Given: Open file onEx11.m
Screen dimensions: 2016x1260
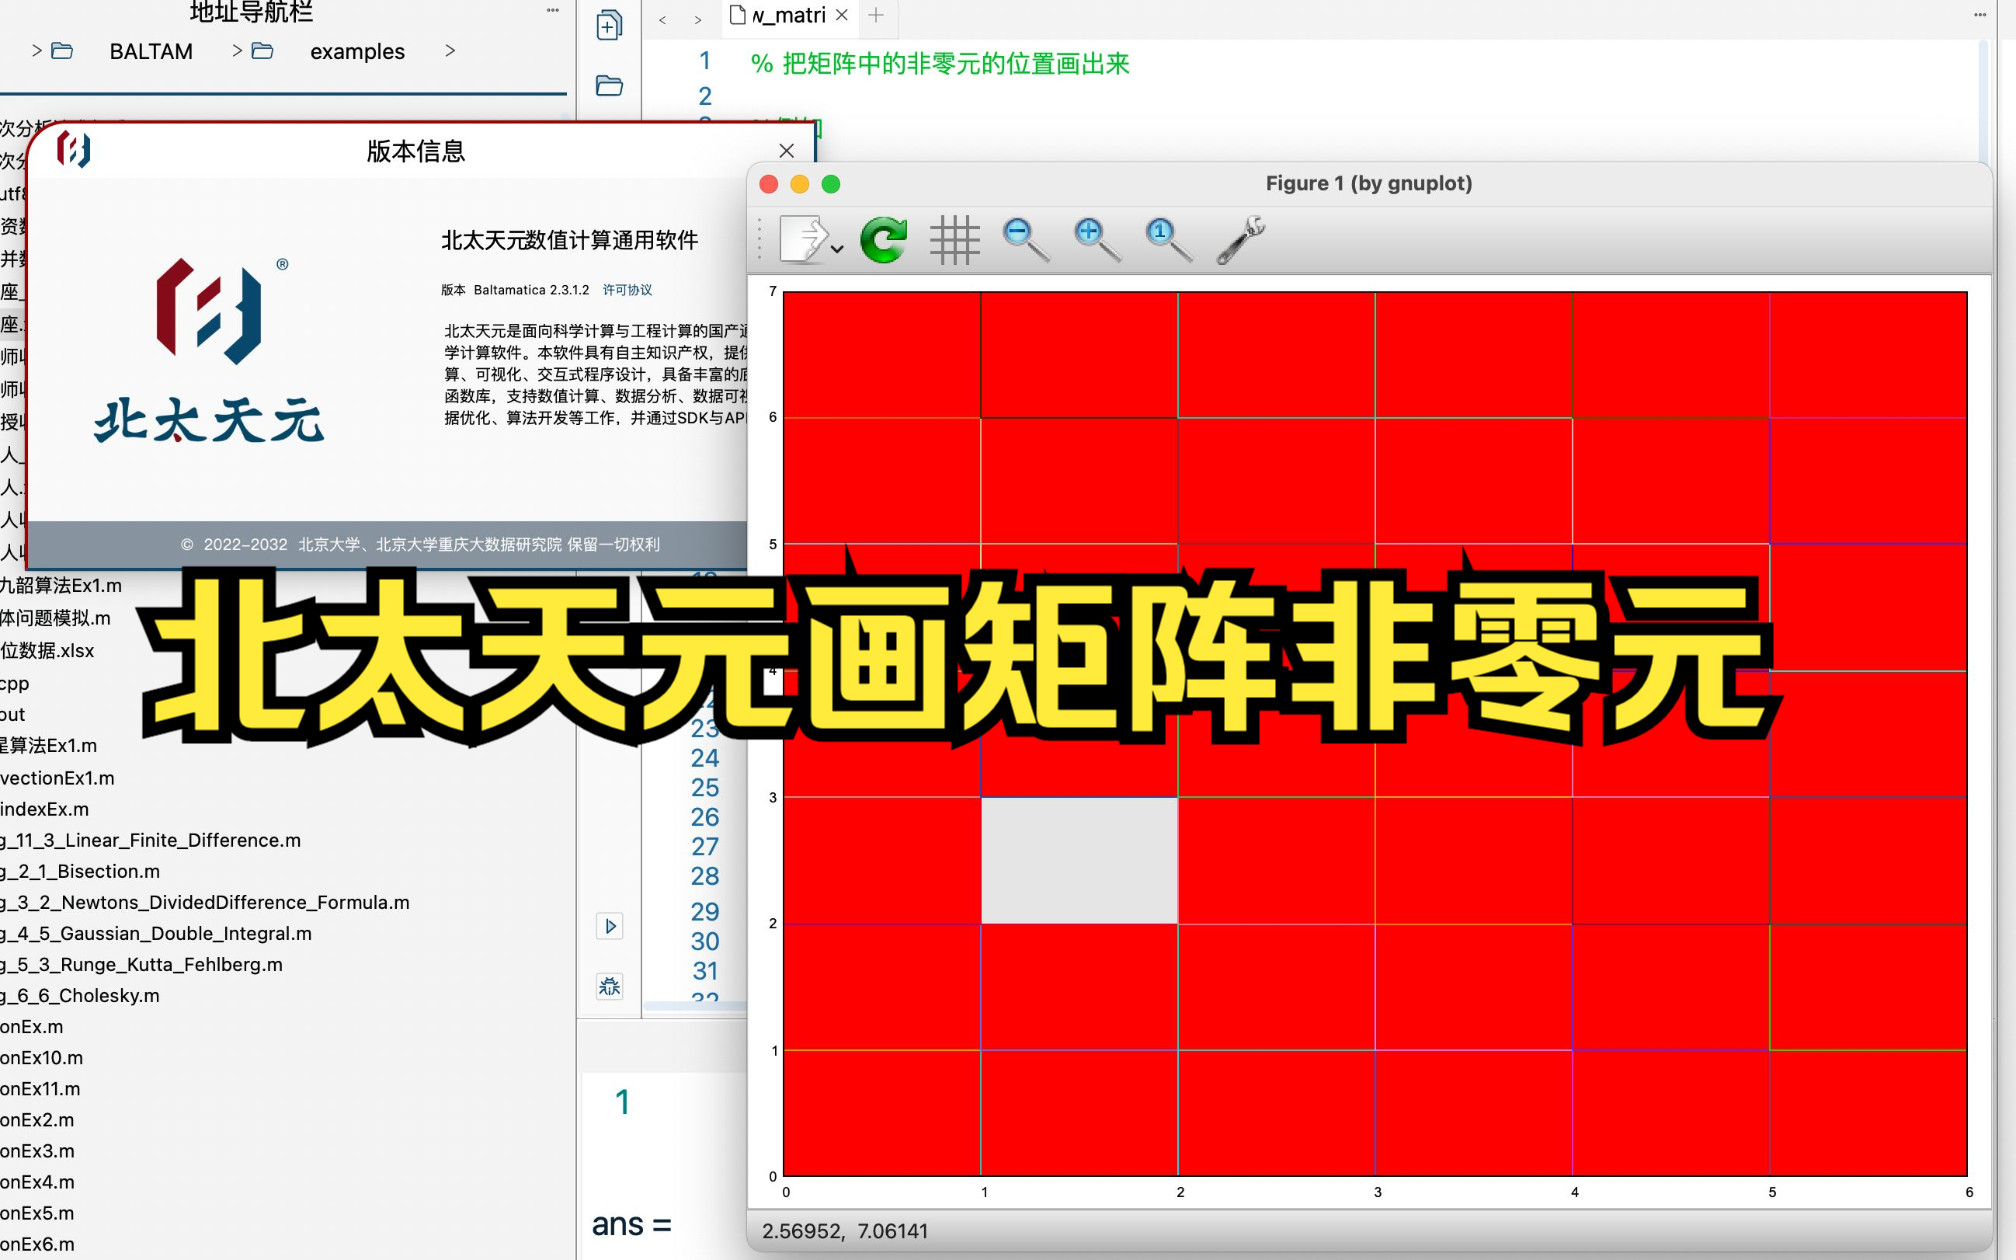Looking at the screenshot, I should (40, 1088).
